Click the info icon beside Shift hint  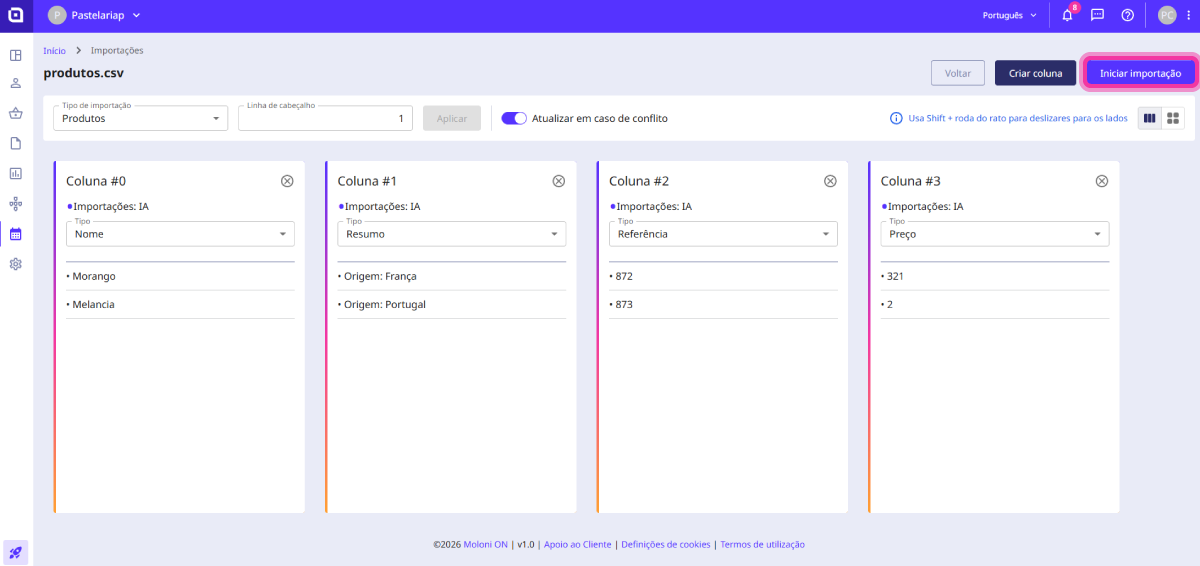tap(896, 118)
